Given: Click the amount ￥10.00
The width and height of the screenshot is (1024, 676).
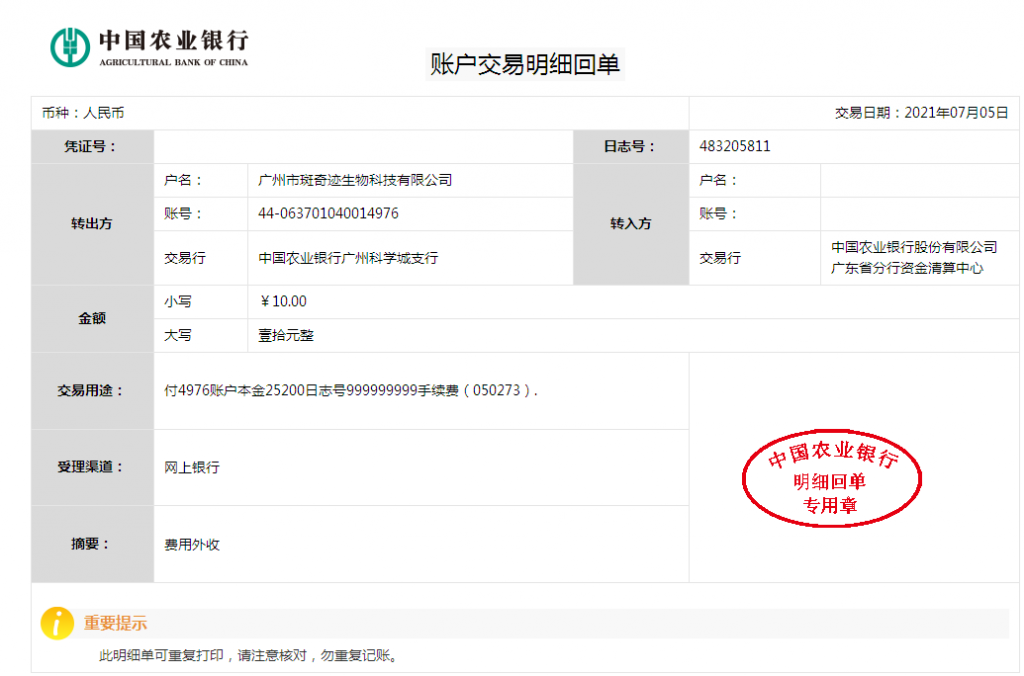Looking at the screenshot, I should pos(283,301).
